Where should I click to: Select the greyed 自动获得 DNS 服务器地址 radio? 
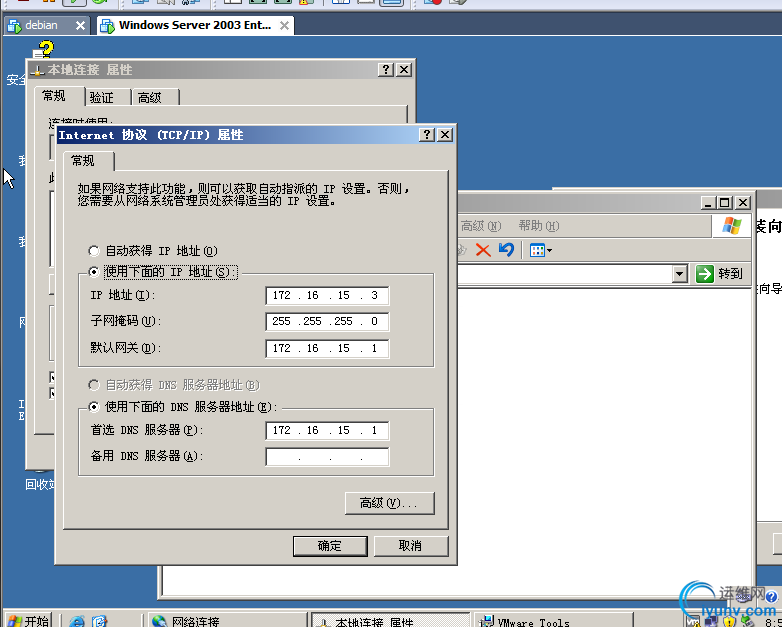[174, 385]
